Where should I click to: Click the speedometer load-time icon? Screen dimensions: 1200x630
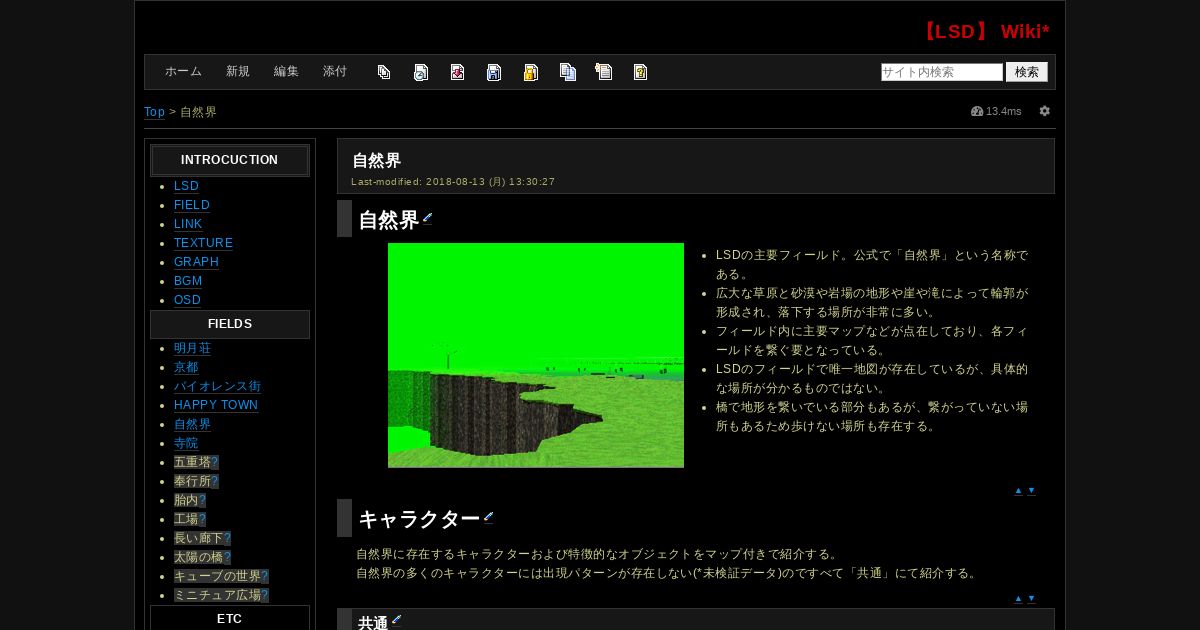point(976,111)
